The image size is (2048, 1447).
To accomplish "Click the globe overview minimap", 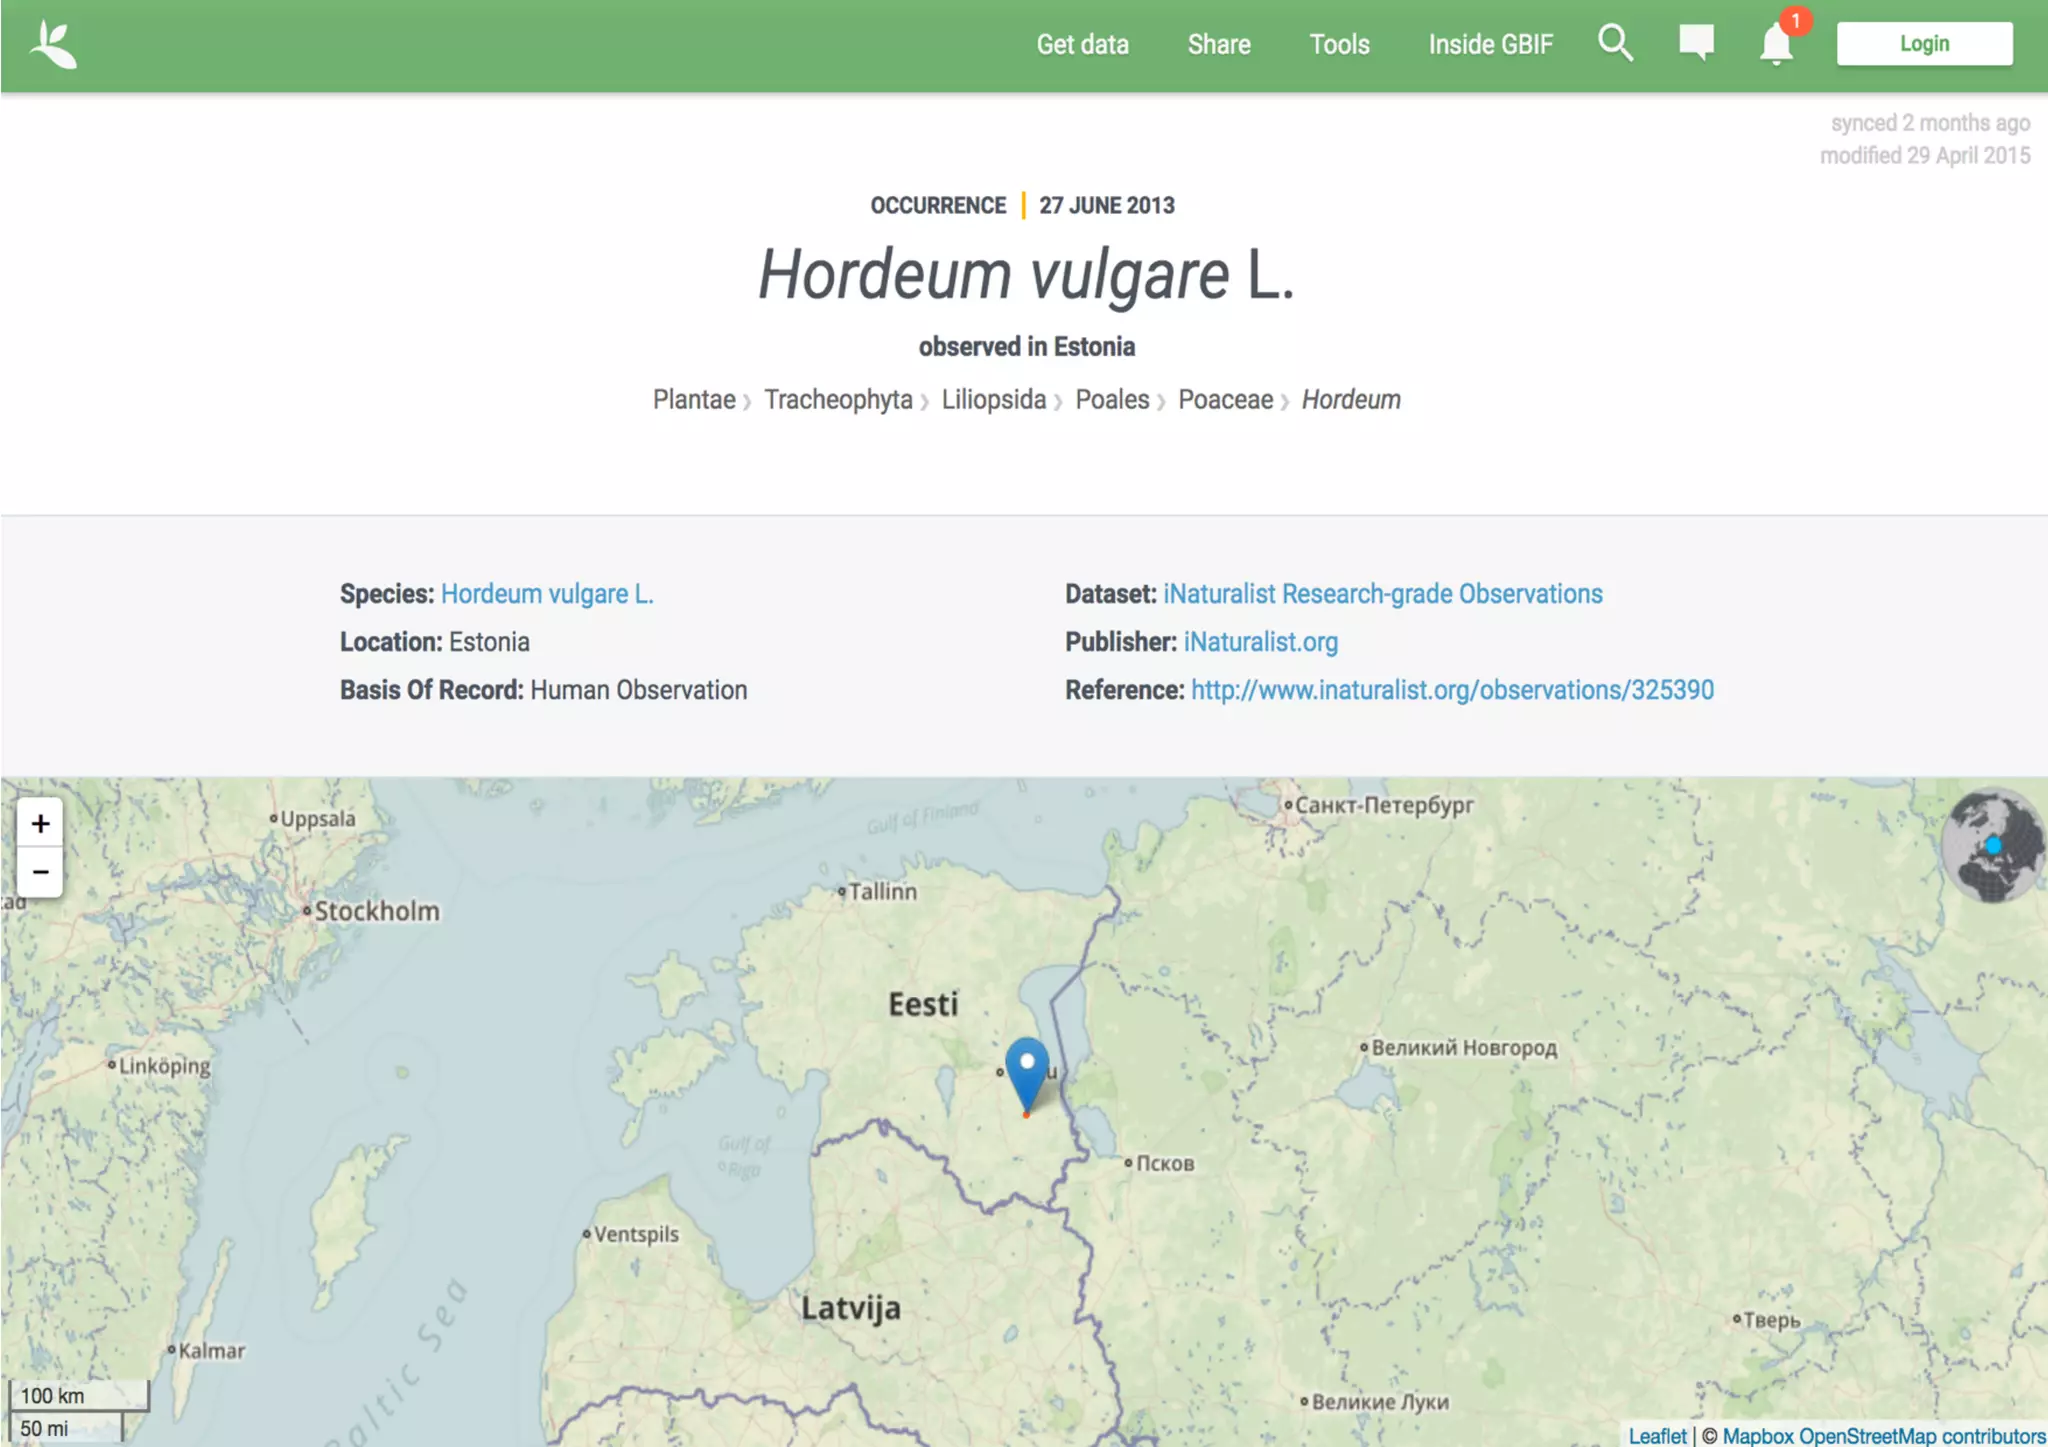I will coord(1992,846).
